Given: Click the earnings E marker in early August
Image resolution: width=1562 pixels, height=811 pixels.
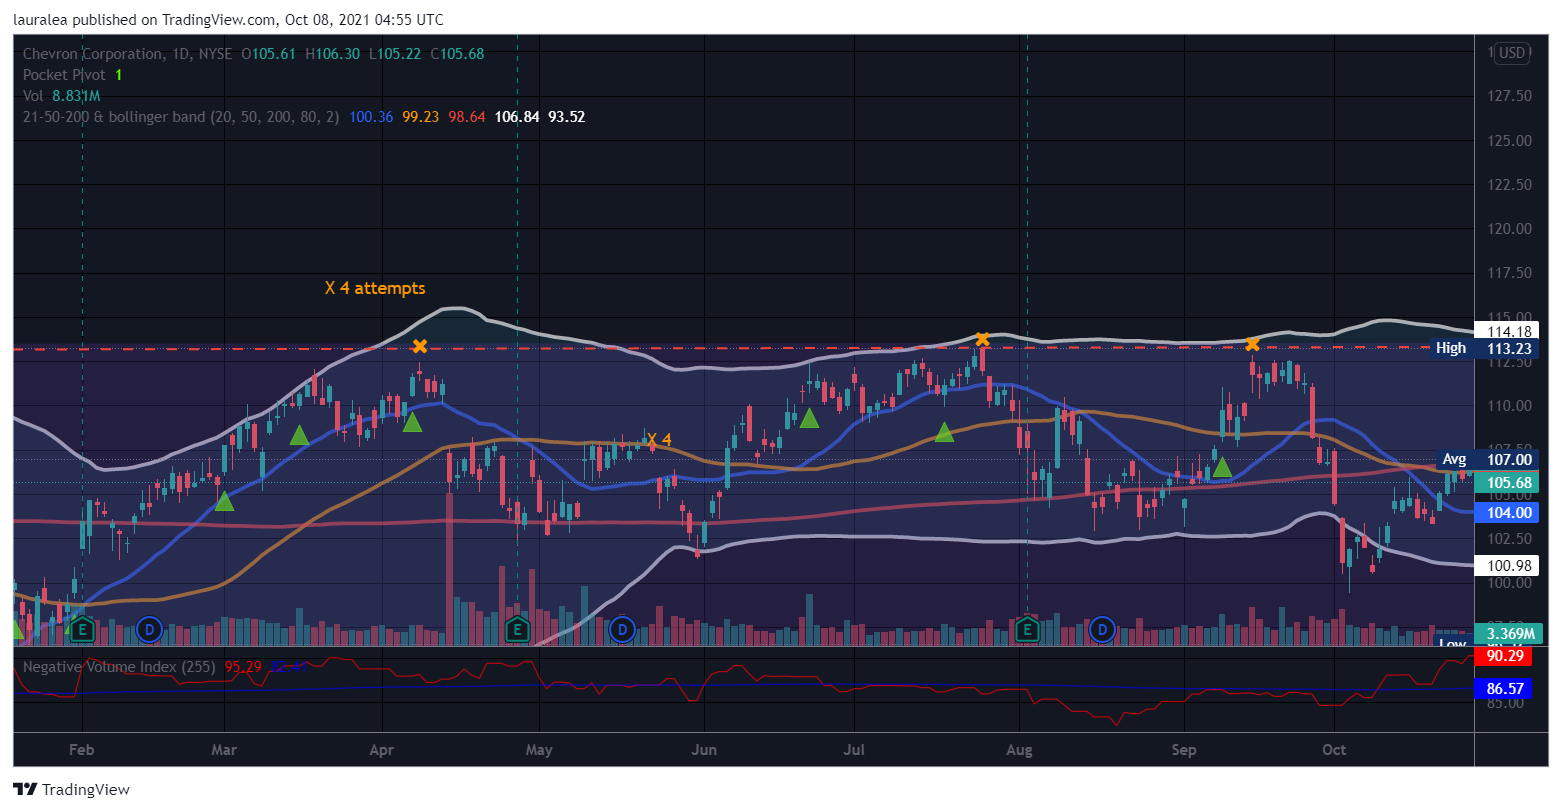Looking at the screenshot, I should pos(1027,629).
